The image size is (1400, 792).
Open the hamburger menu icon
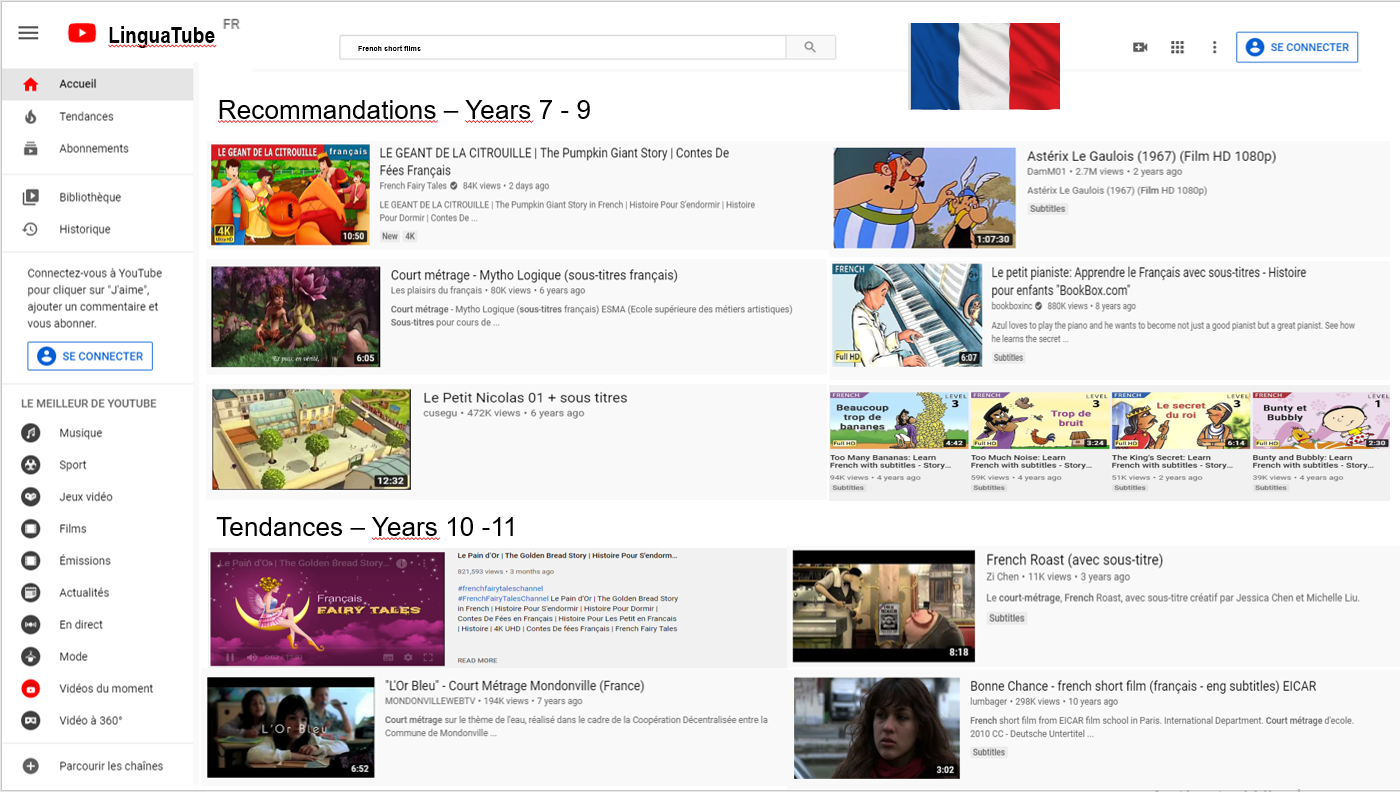(x=28, y=33)
